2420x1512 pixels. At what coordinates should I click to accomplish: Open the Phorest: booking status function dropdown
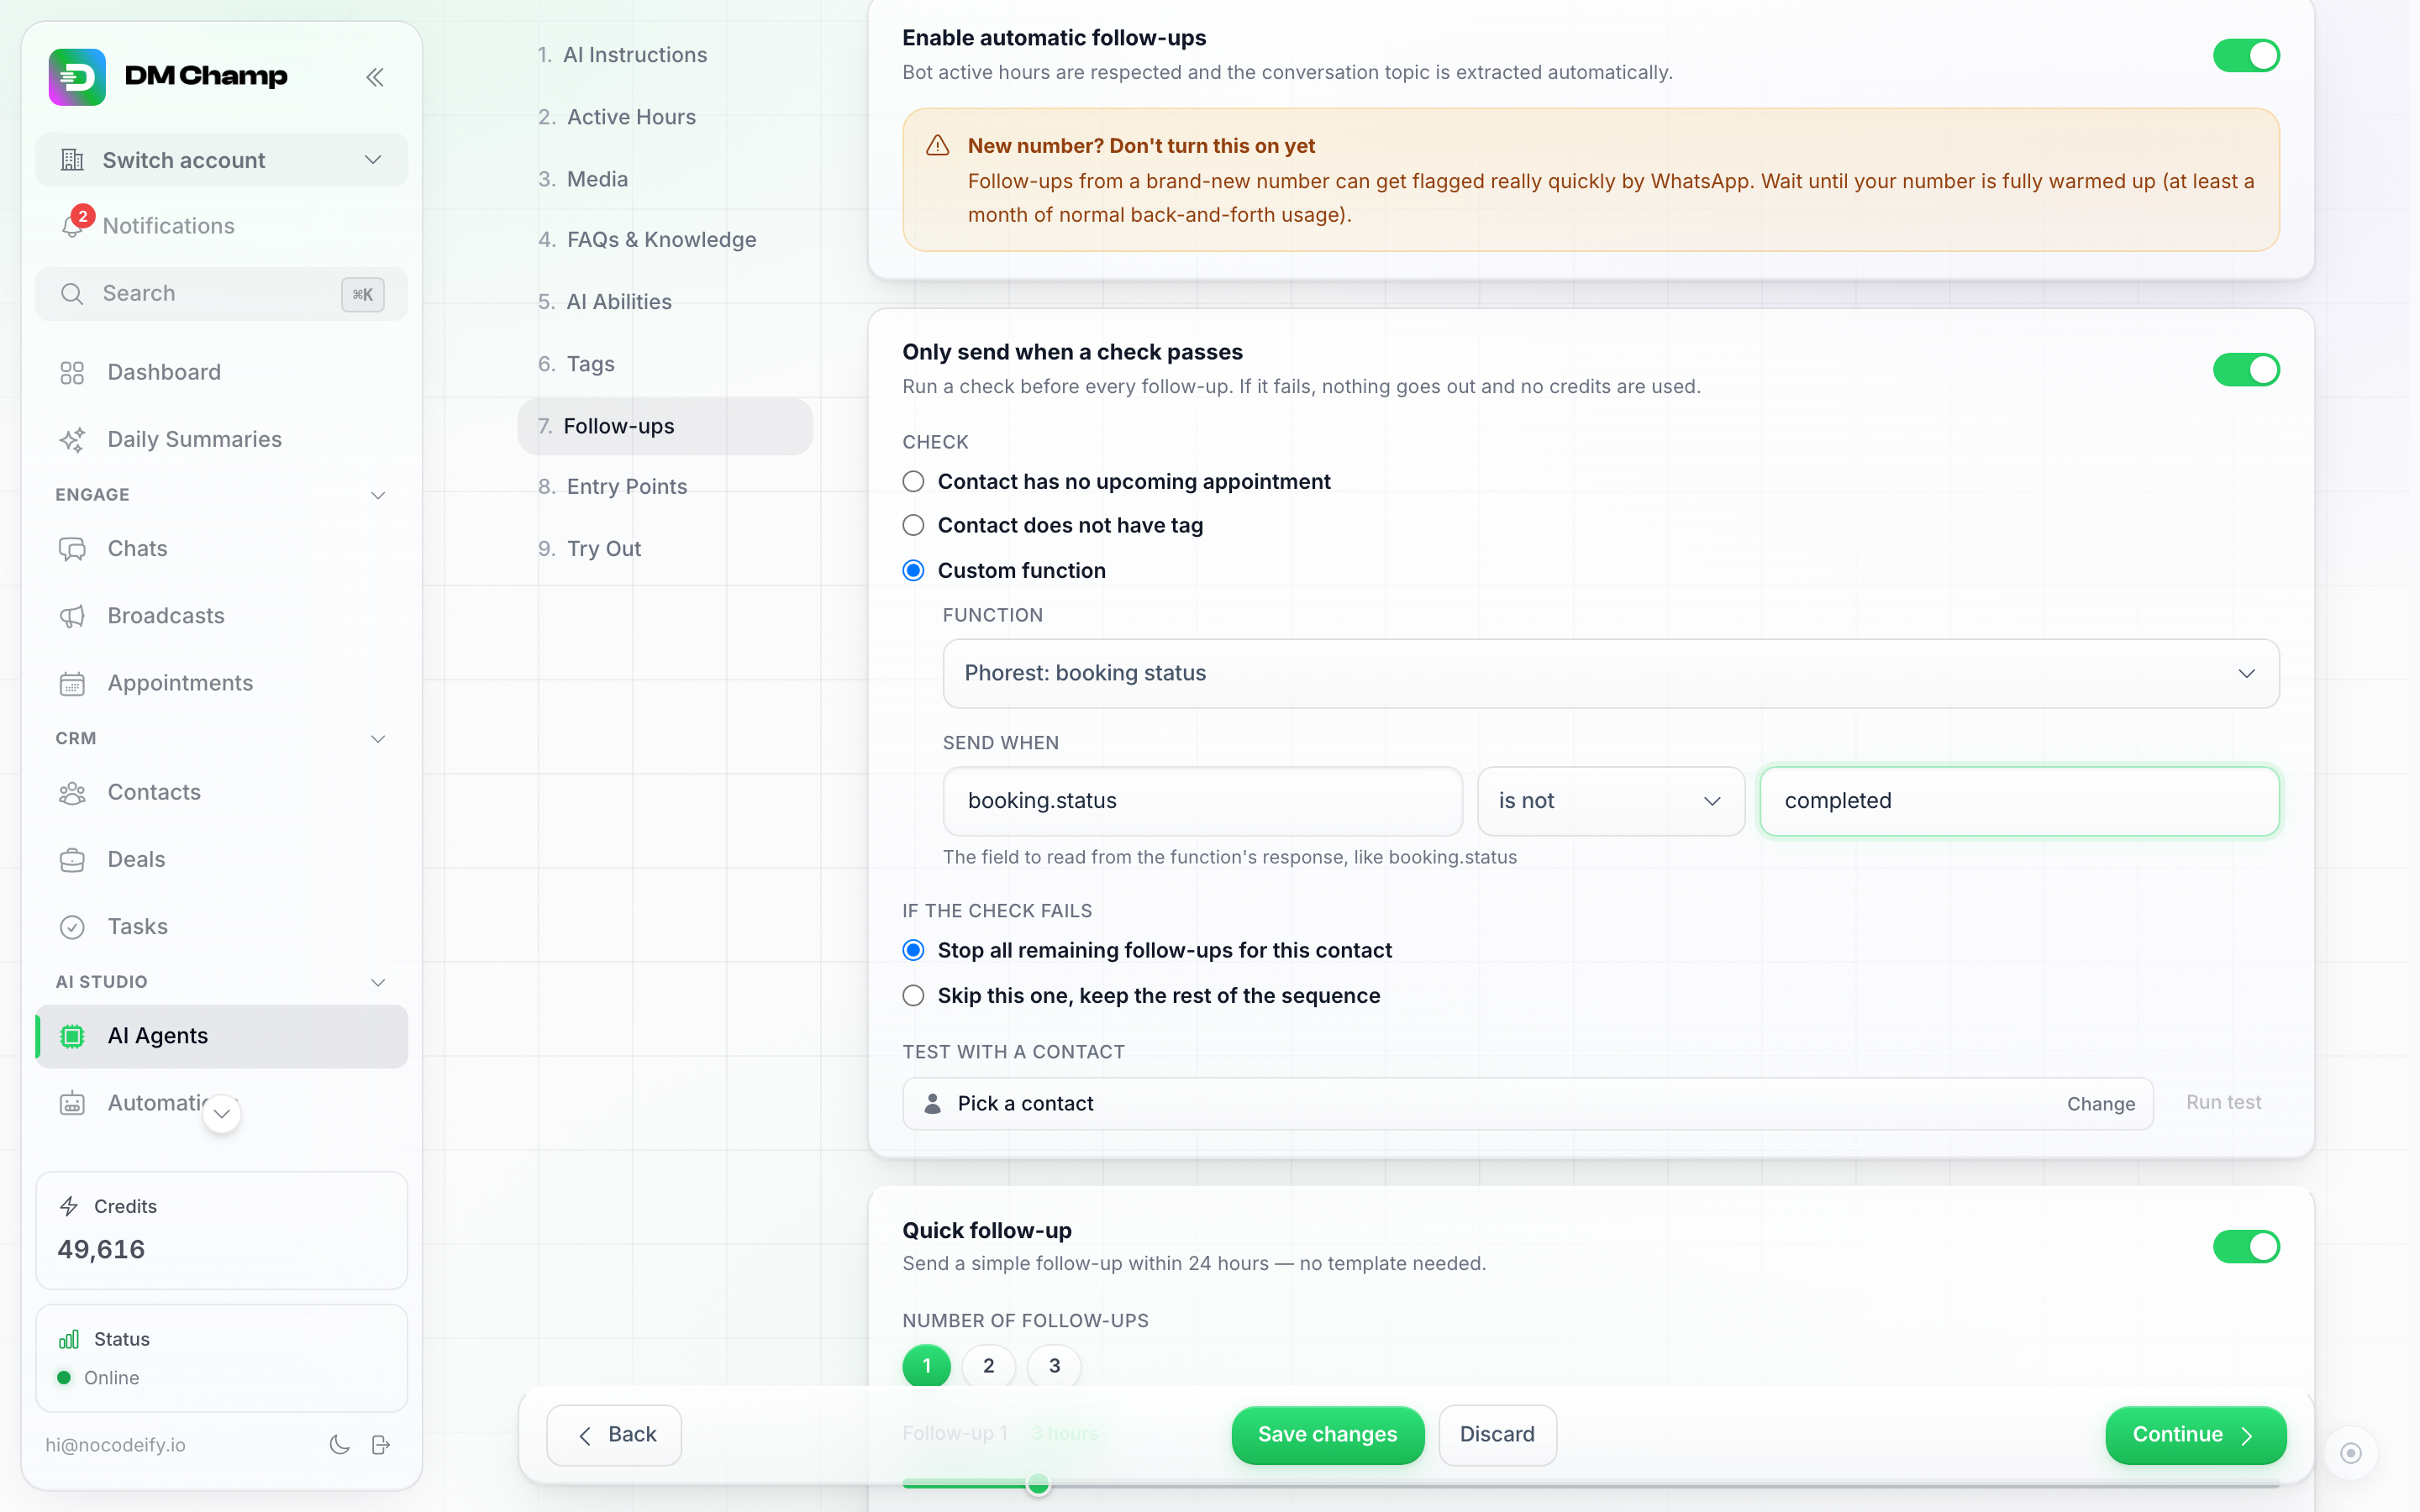pyautogui.click(x=1611, y=673)
